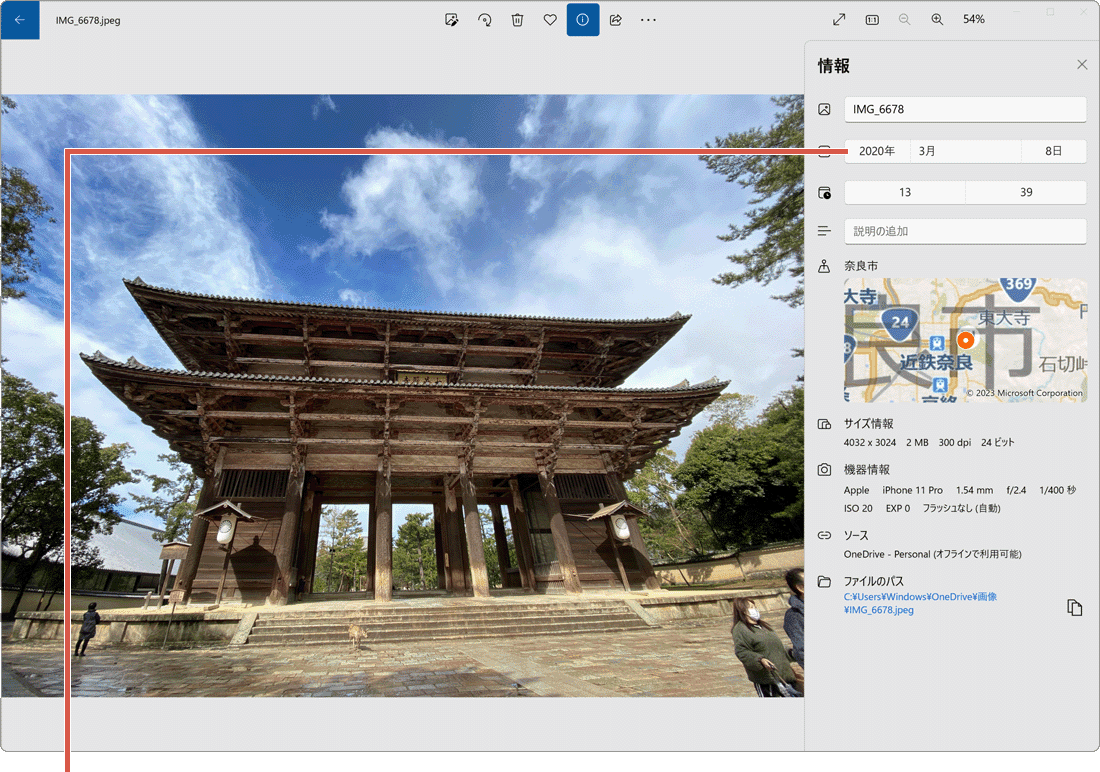Fit the image to the window
Image resolution: width=1100 pixels, height=772 pixels.
(838, 18)
